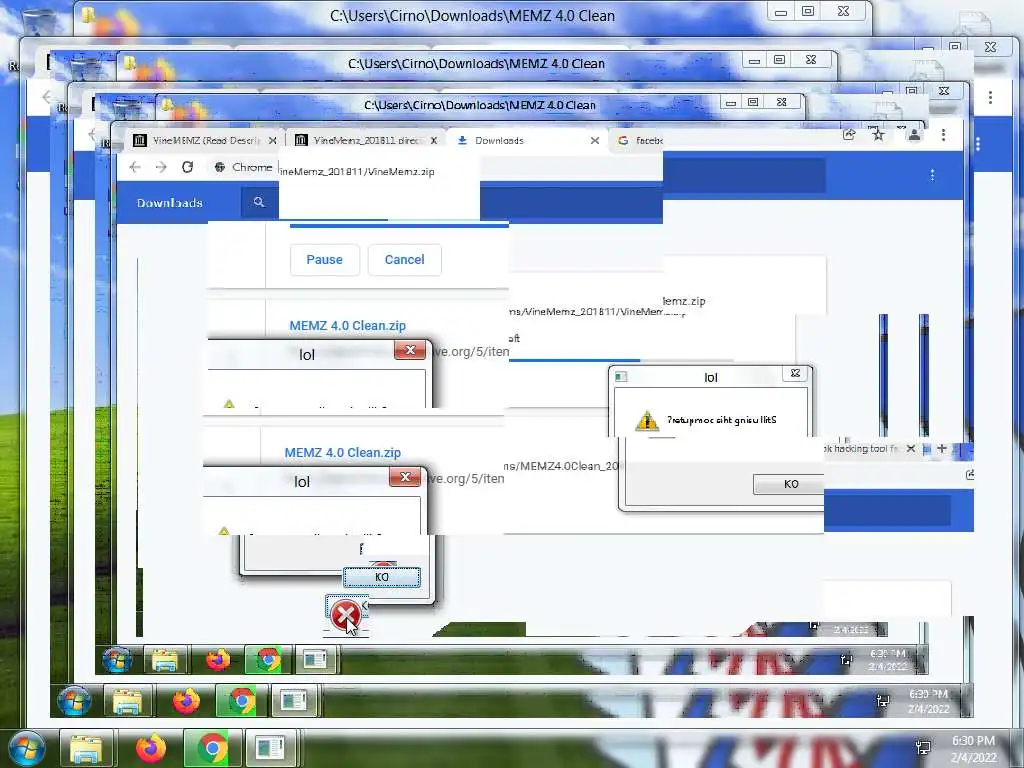Cancel the VineMemz.zip download
The height and width of the screenshot is (768, 1024).
pyautogui.click(x=404, y=260)
